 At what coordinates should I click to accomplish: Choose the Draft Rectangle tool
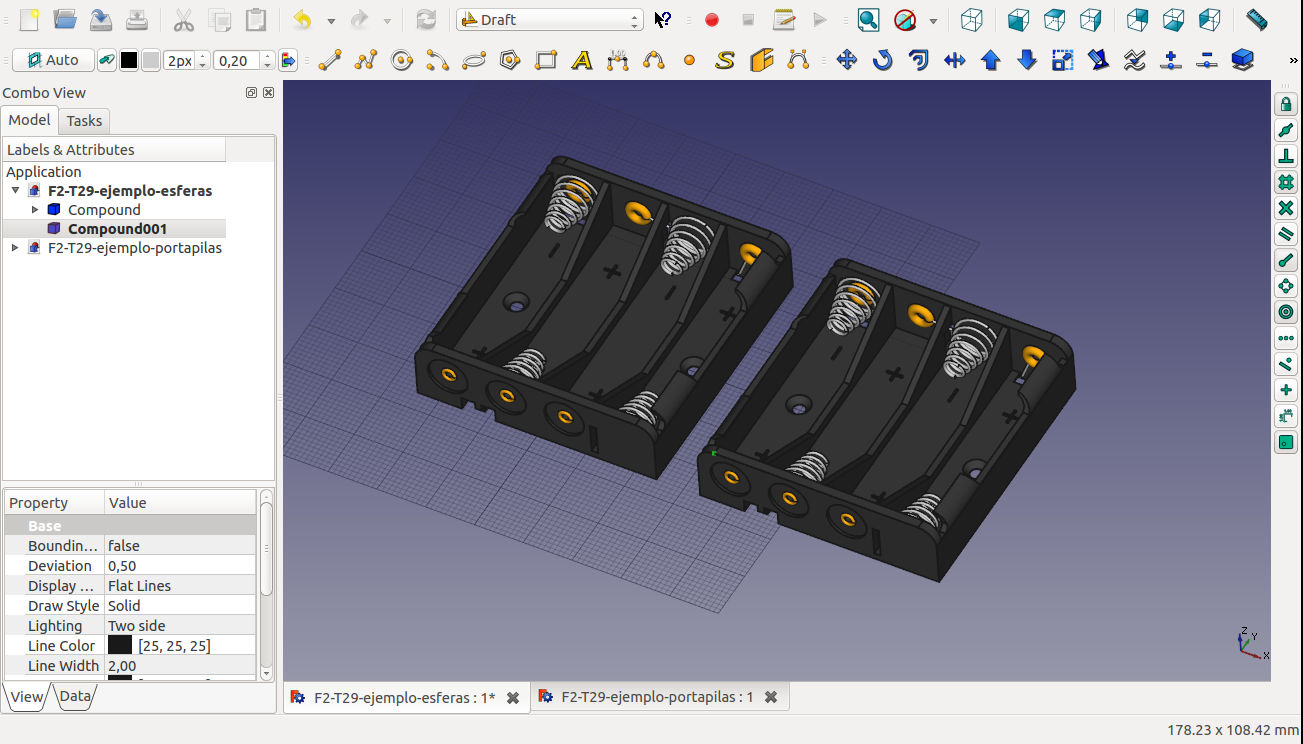pos(546,61)
